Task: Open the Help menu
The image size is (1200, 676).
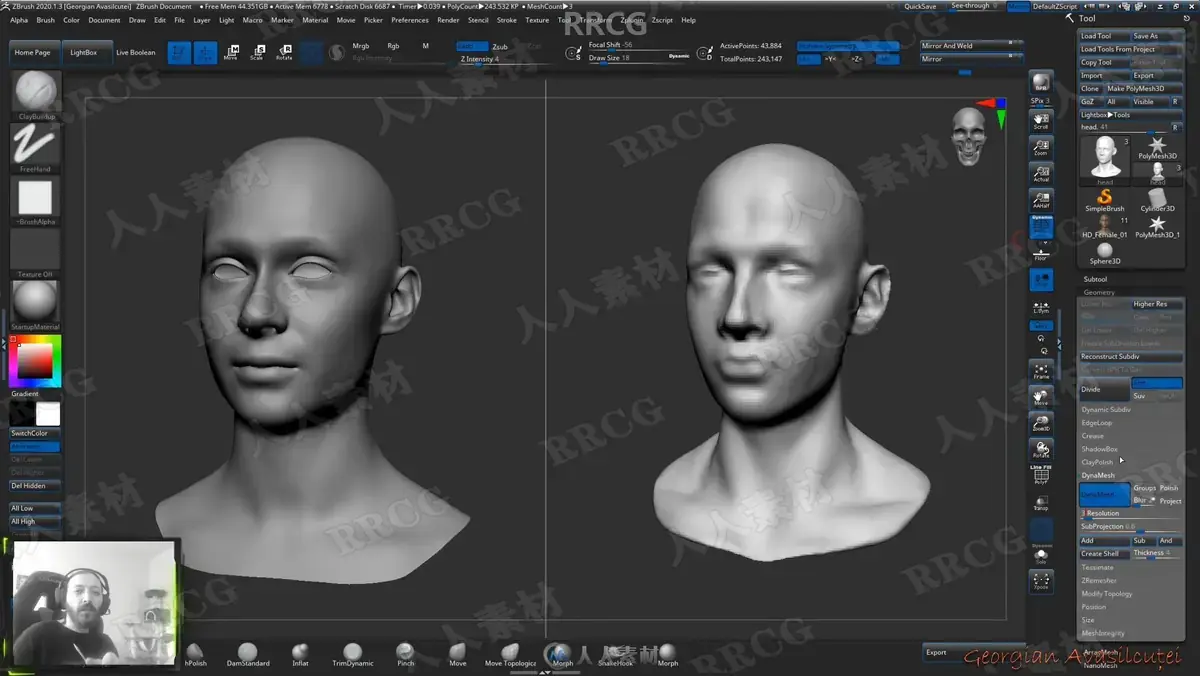Action: click(x=688, y=20)
